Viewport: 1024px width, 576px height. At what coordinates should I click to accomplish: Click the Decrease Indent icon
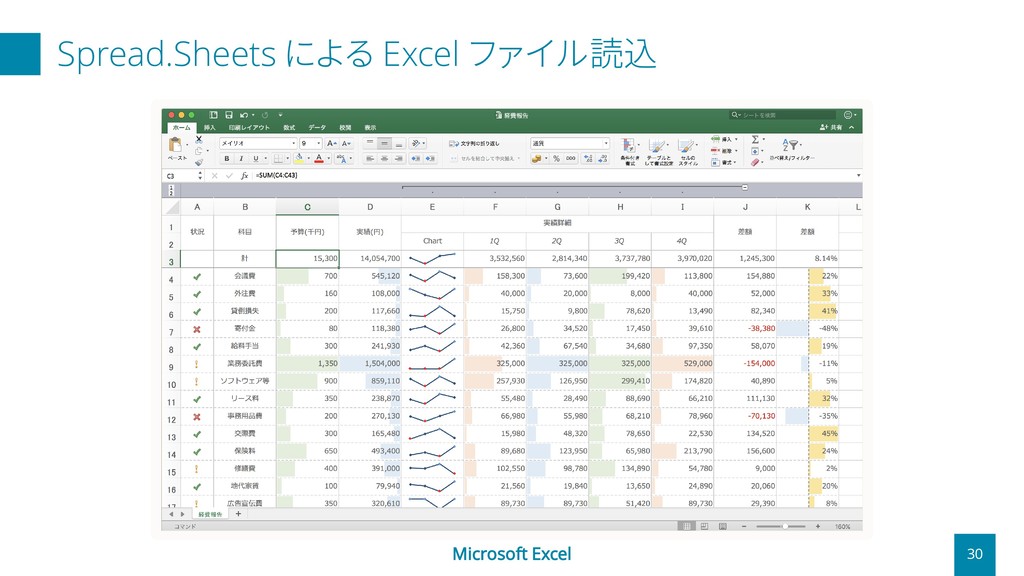pyautogui.click(x=415, y=159)
